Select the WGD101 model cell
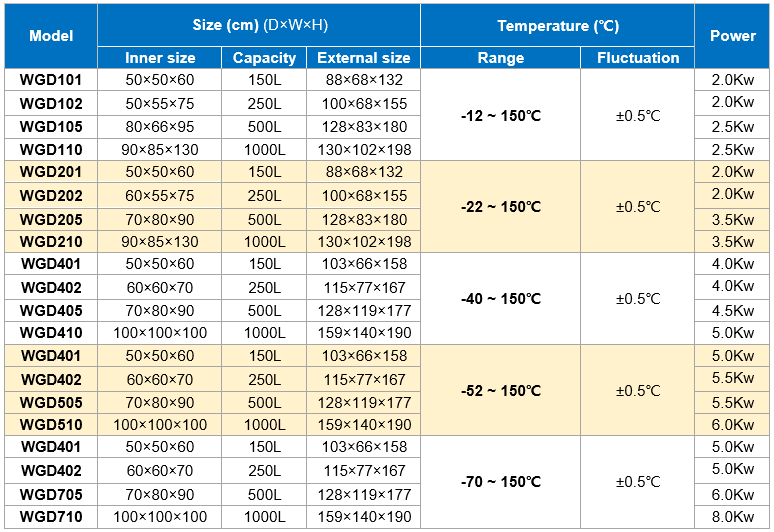Viewport: 774px width, 532px height. pyautogui.click(x=51, y=80)
